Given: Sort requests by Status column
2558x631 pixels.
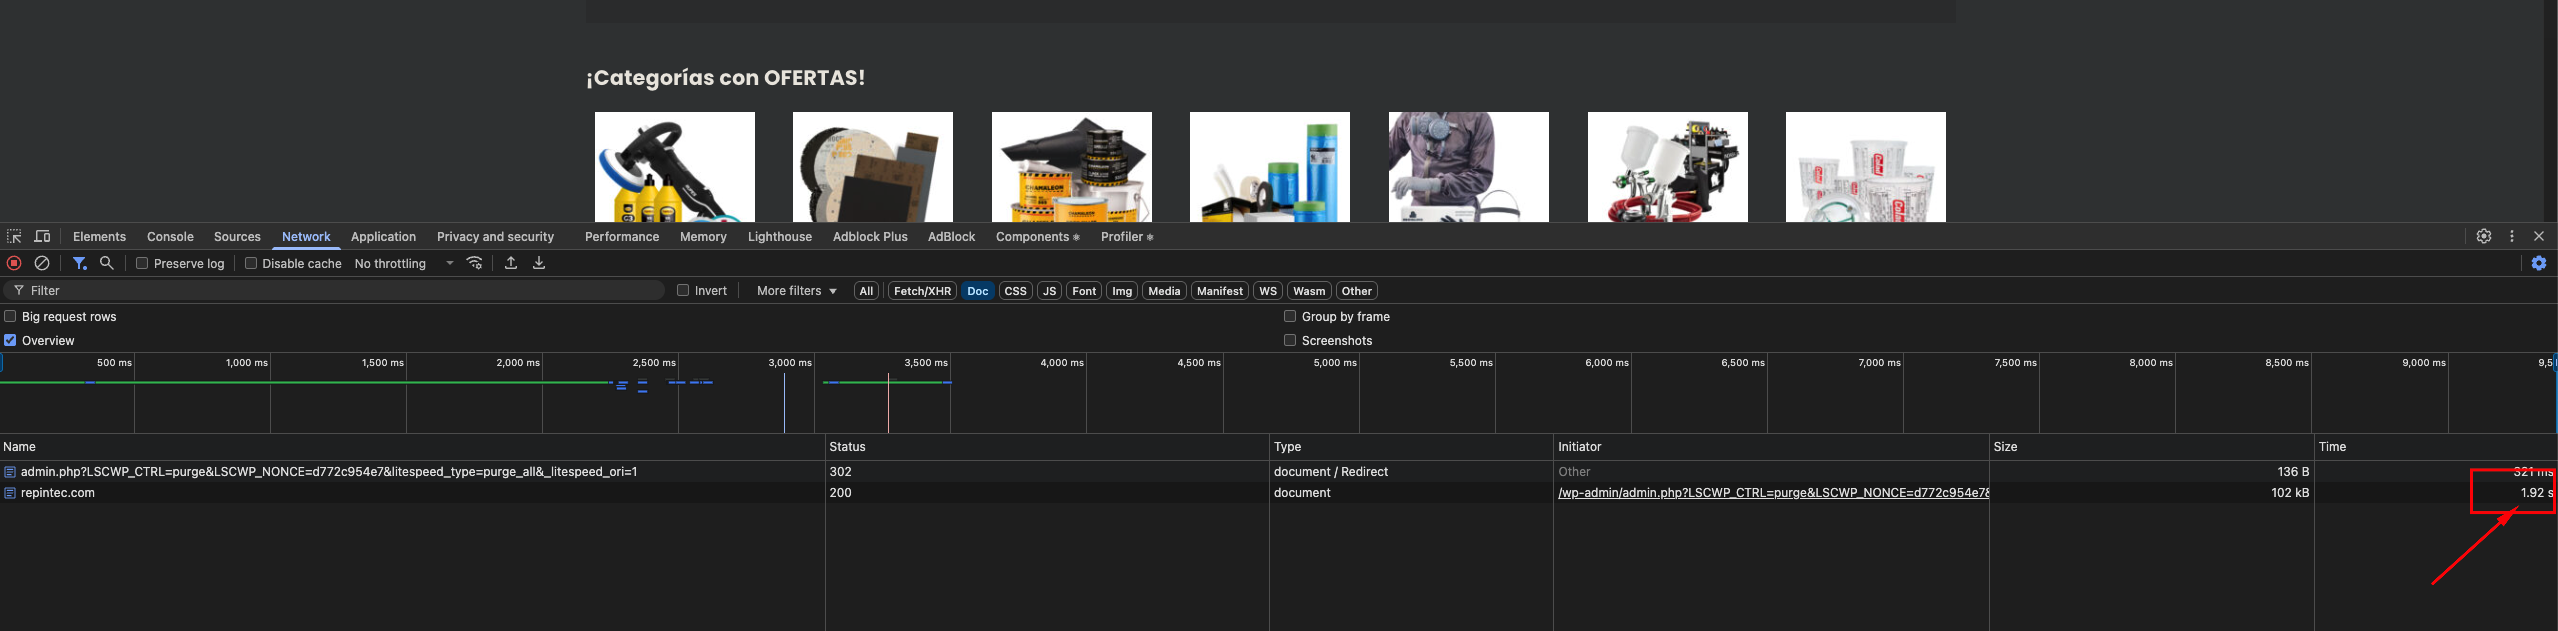Looking at the screenshot, I should click(1047, 447).
